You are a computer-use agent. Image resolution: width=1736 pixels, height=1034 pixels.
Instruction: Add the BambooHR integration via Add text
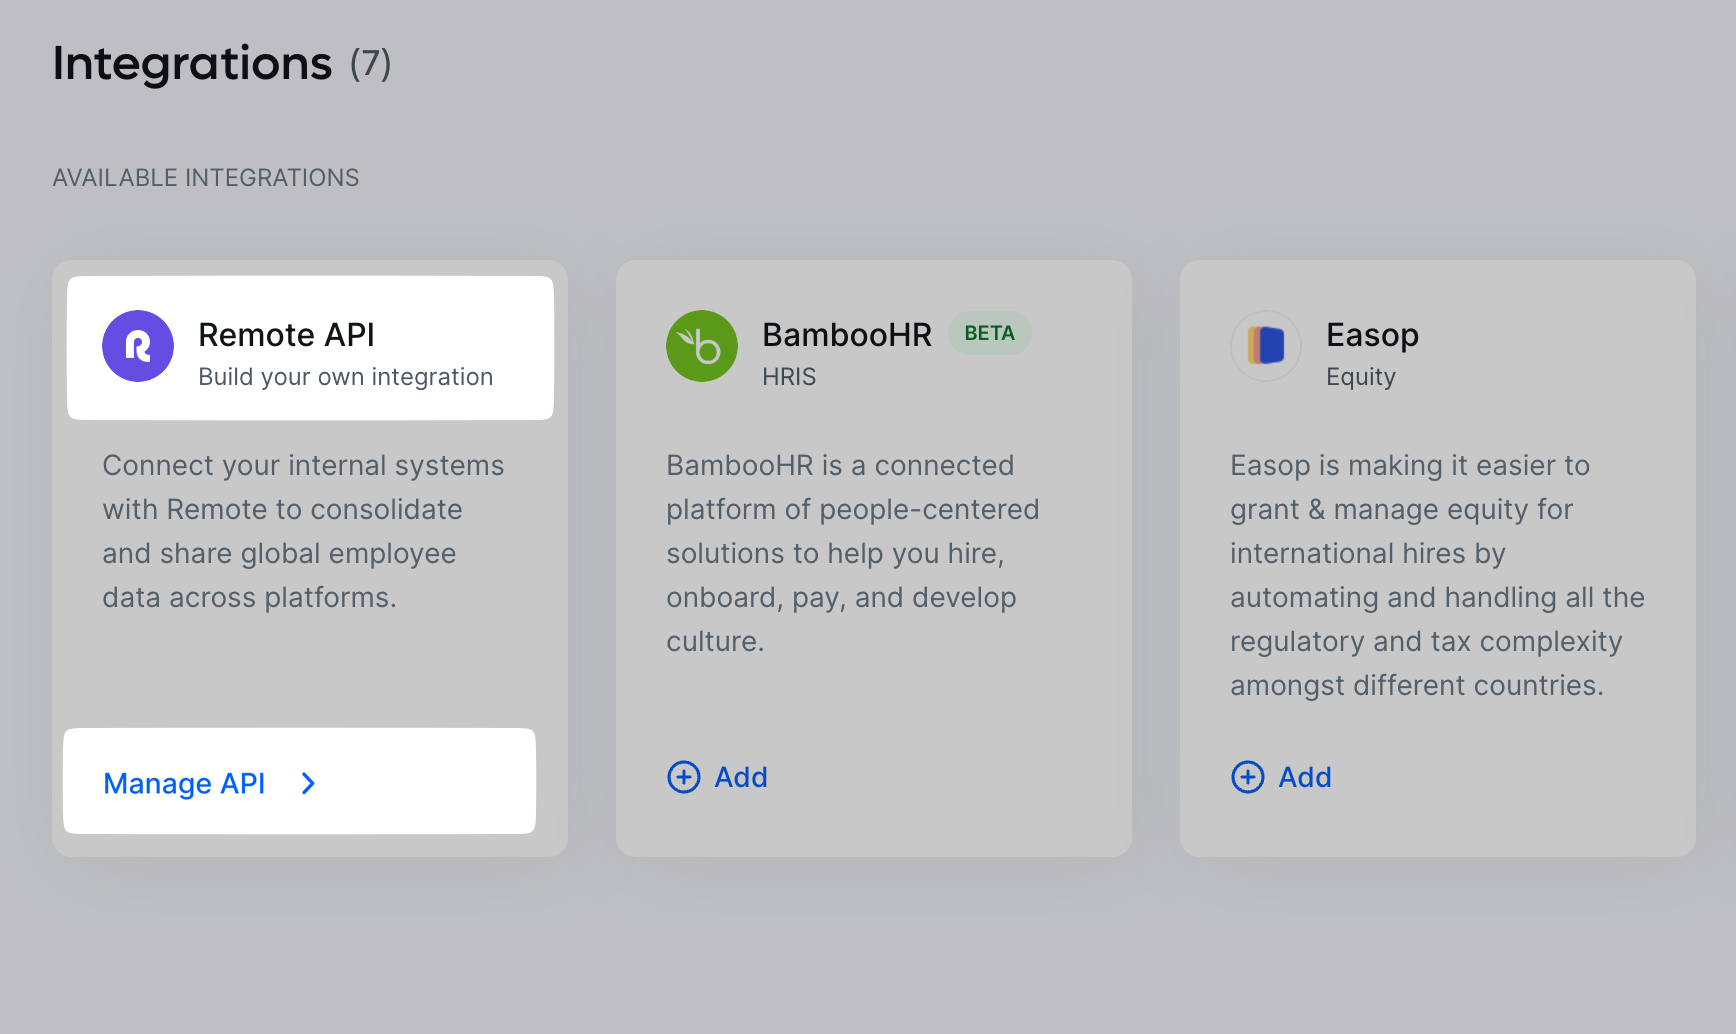click(741, 777)
